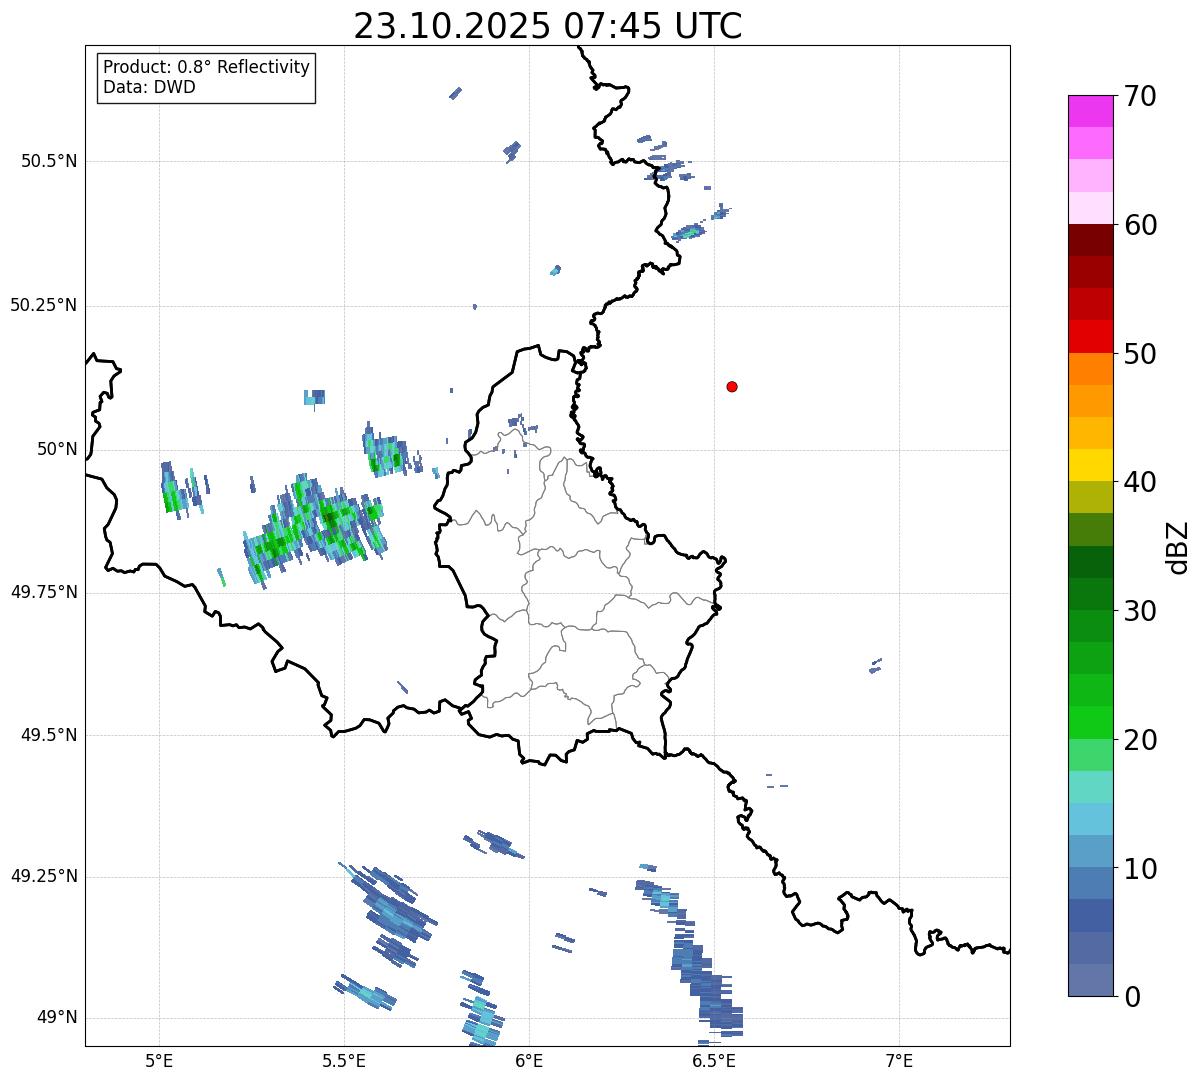The height and width of the screenshot is (1081, 1202).
Task: Pick the yellow 40 dBZ colorbar swatch
Action: tap(1090, 465)
